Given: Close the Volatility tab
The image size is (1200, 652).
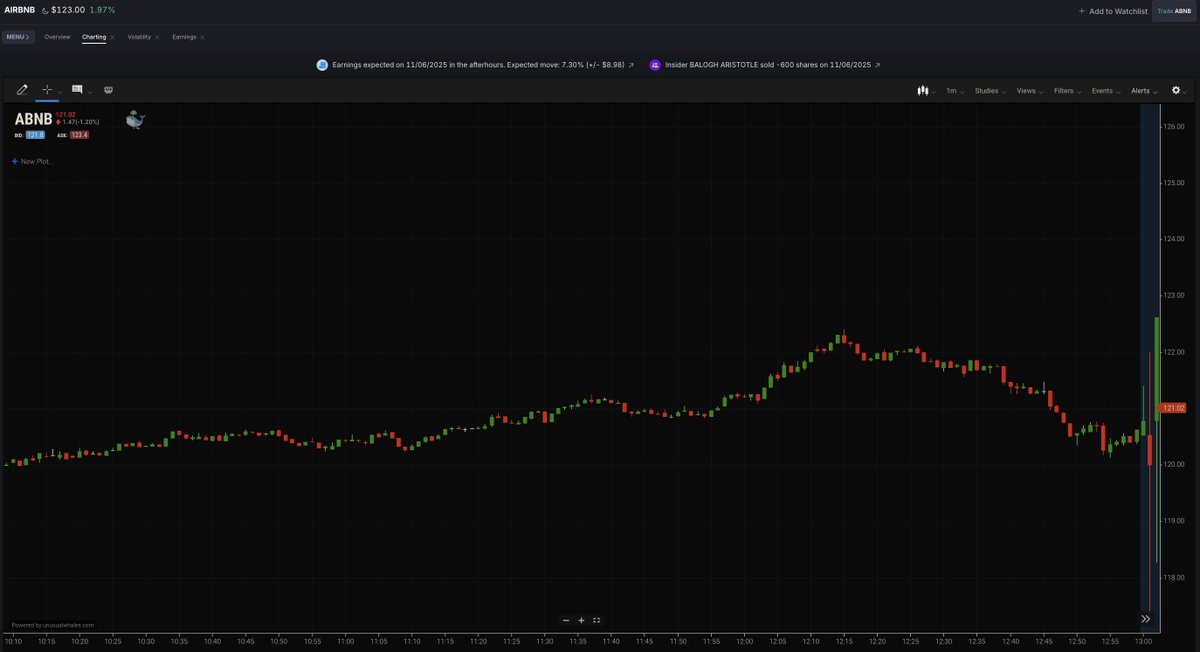Looking at the screenshot, I should click(157, 37).
